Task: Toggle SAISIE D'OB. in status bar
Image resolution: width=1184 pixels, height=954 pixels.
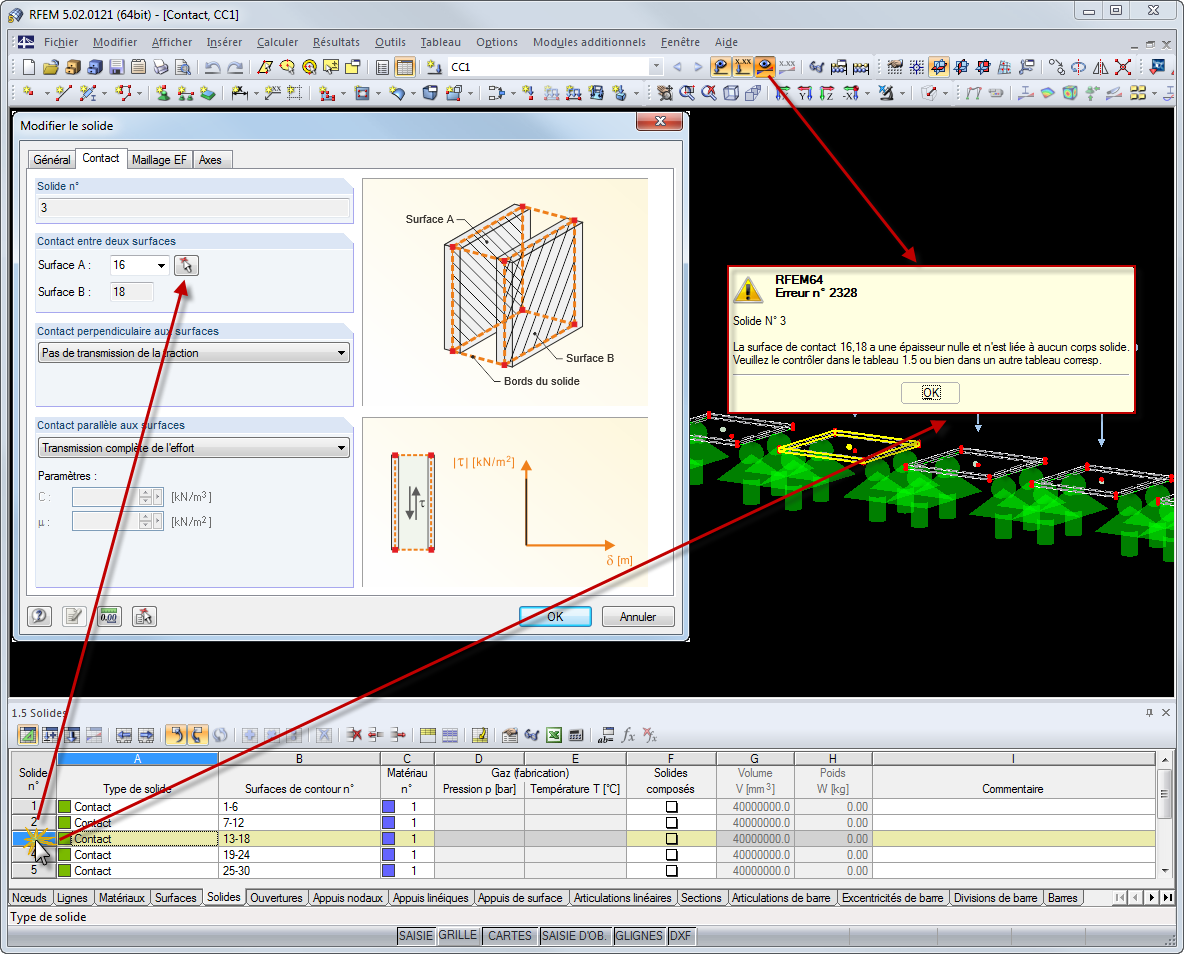Action: 574,935
